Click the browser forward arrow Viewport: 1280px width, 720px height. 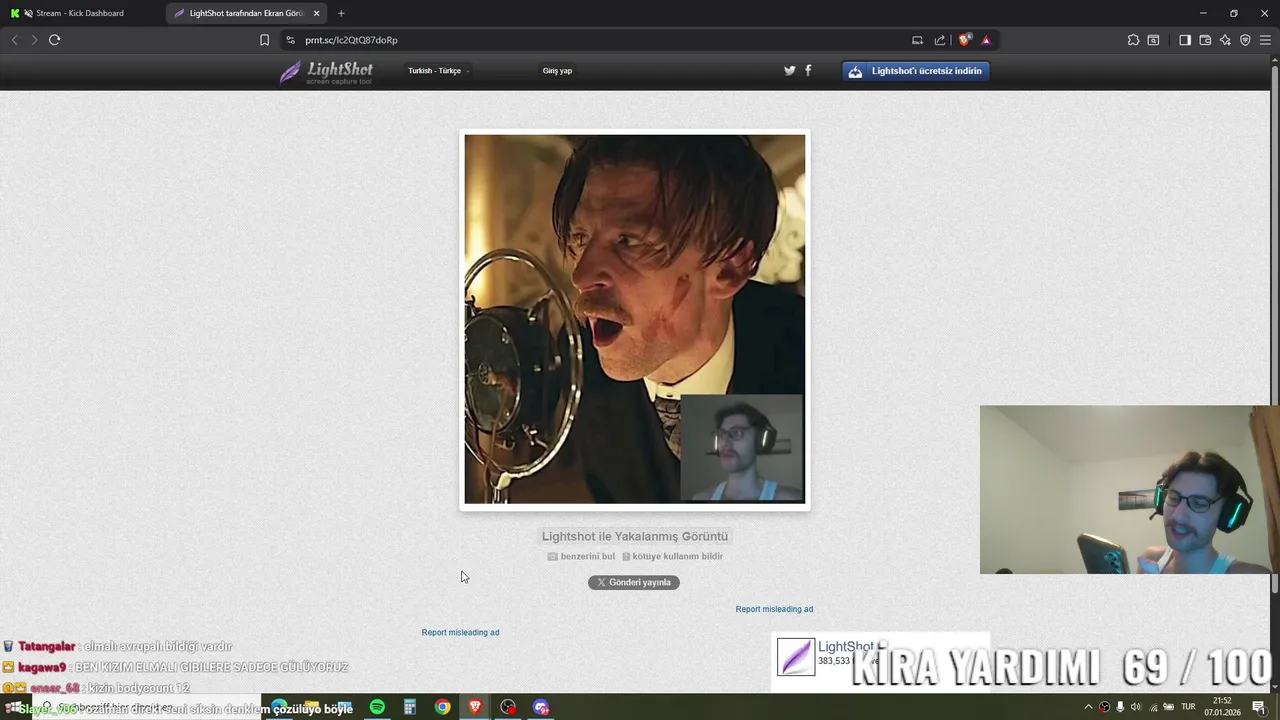coord(34,40)
